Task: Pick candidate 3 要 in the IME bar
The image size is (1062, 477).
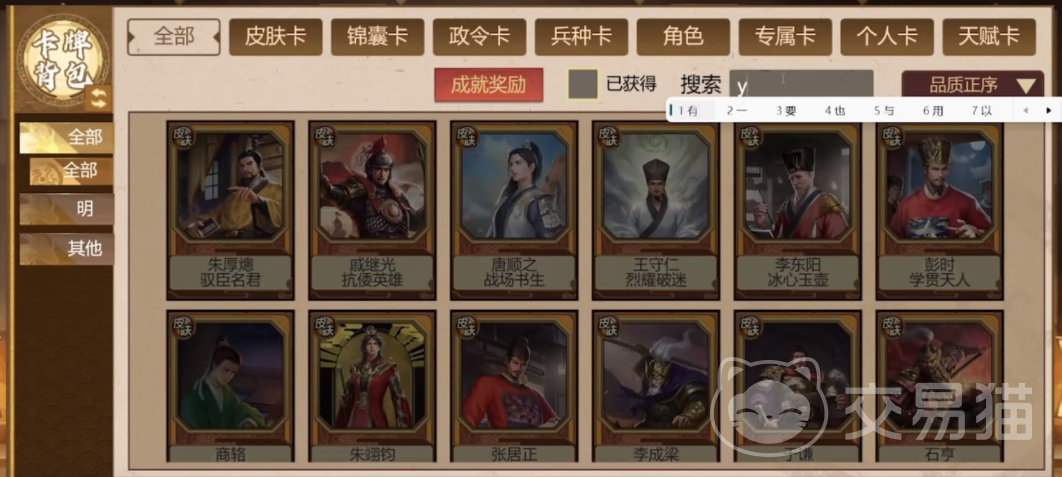Action: click(786, 110)
